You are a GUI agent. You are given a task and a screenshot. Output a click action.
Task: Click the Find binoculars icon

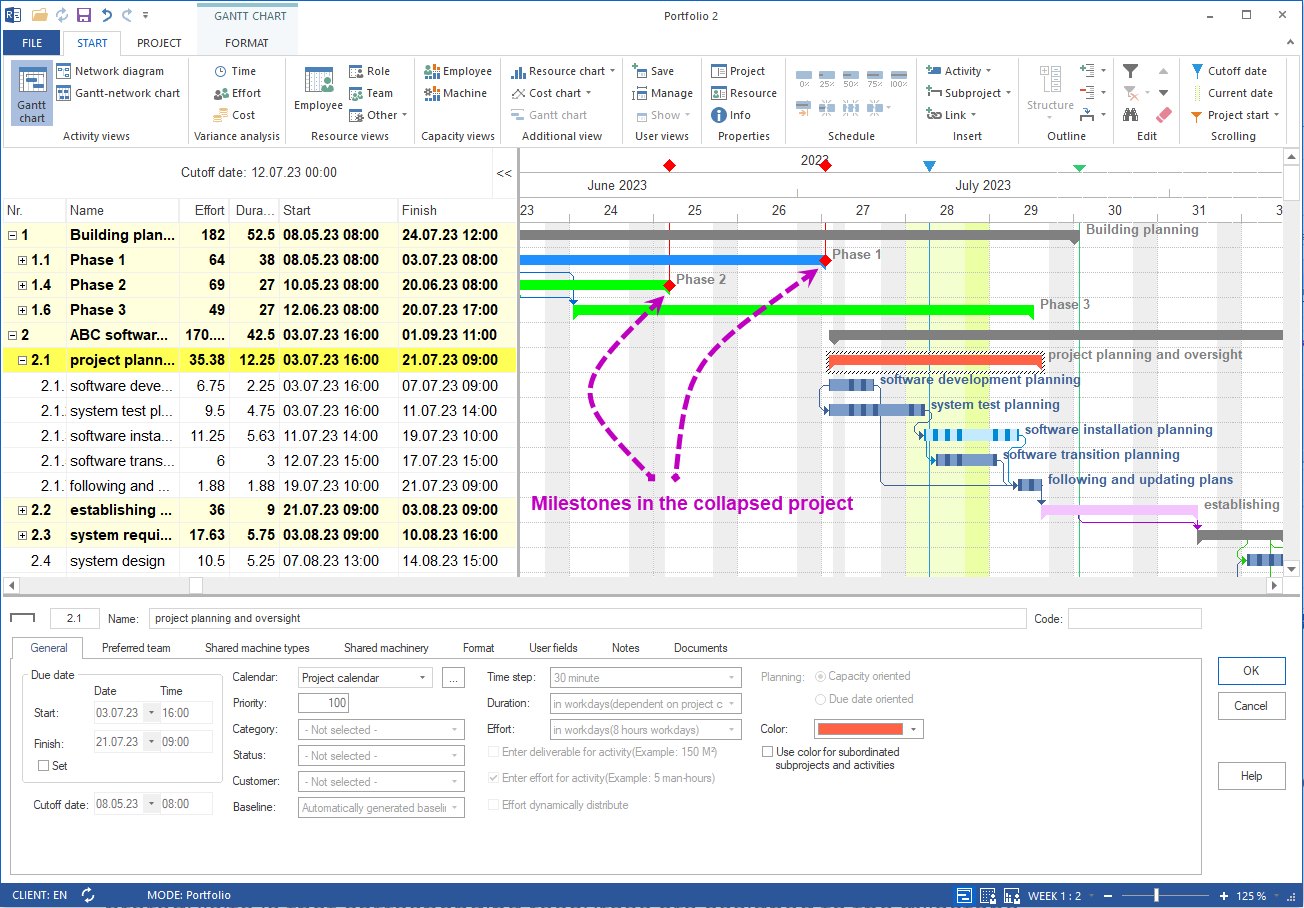(x=1130, y=115)
